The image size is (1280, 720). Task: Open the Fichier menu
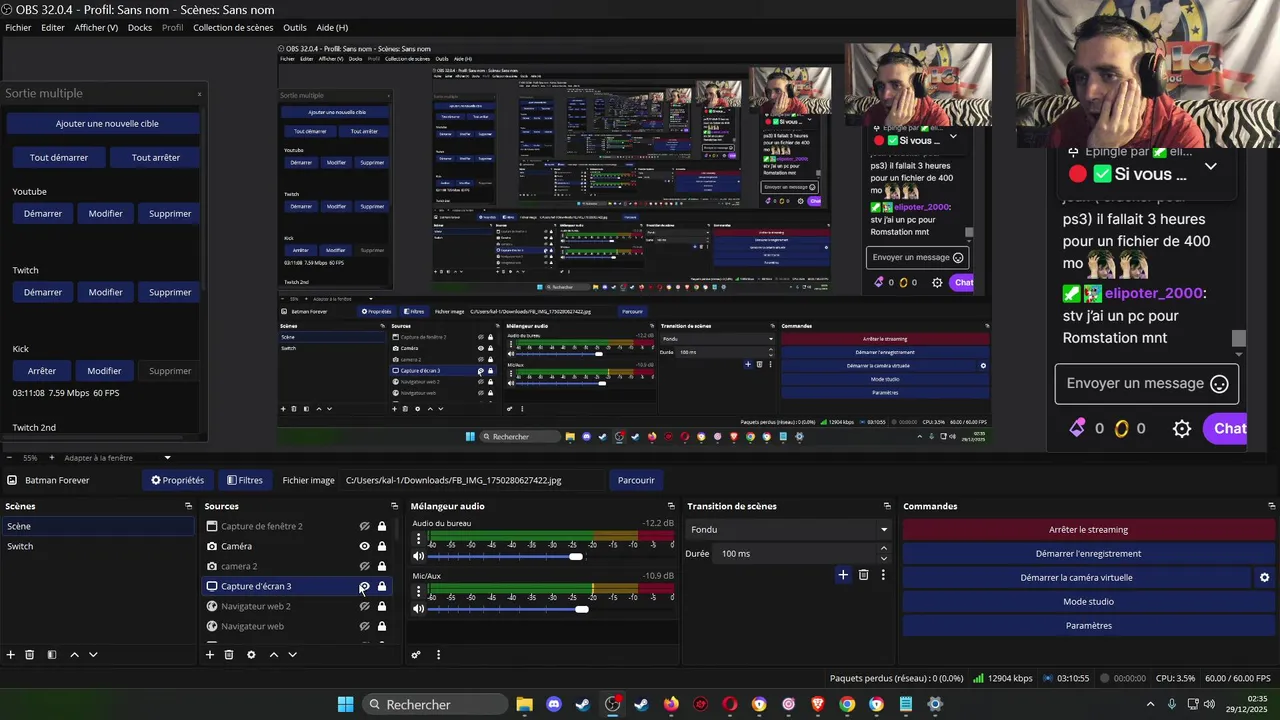point(18,28)
